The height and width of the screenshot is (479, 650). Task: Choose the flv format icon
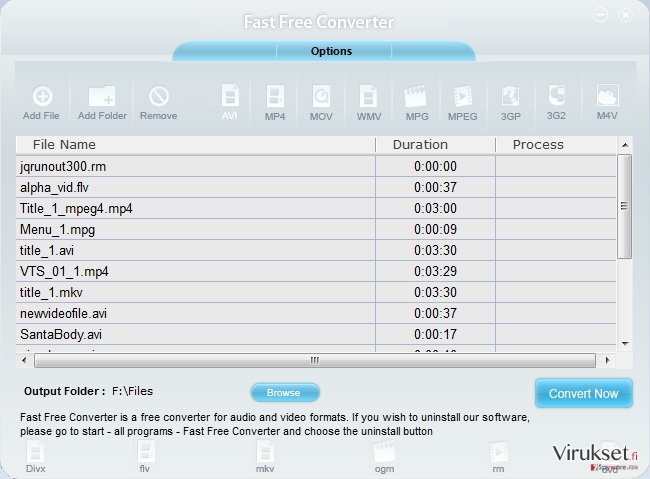[x=146, y=452]
